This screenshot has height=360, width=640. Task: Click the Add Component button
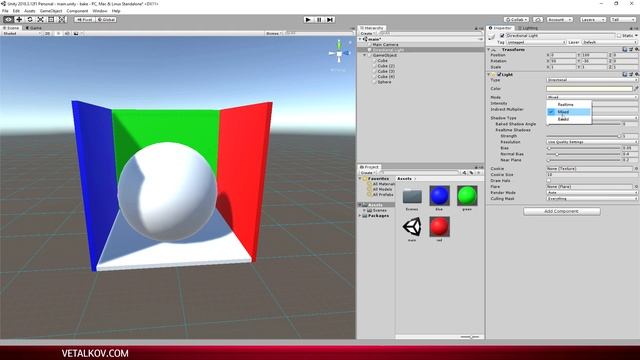tap(562, 211)
